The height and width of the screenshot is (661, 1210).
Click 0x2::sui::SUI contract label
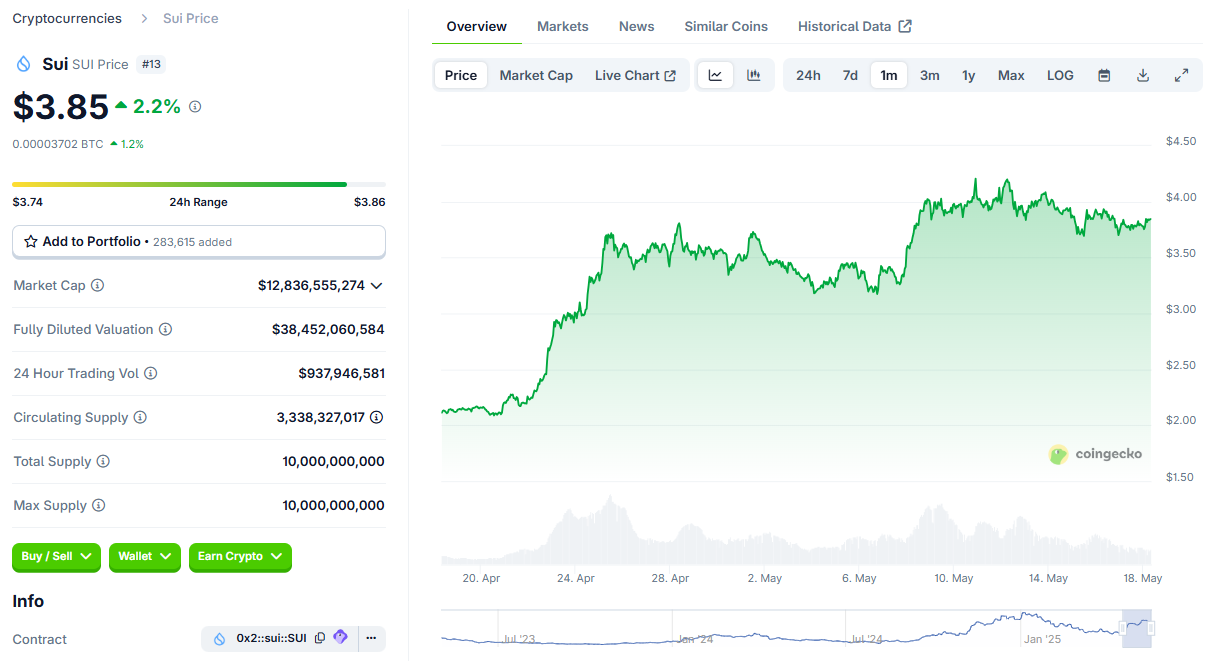271,638
